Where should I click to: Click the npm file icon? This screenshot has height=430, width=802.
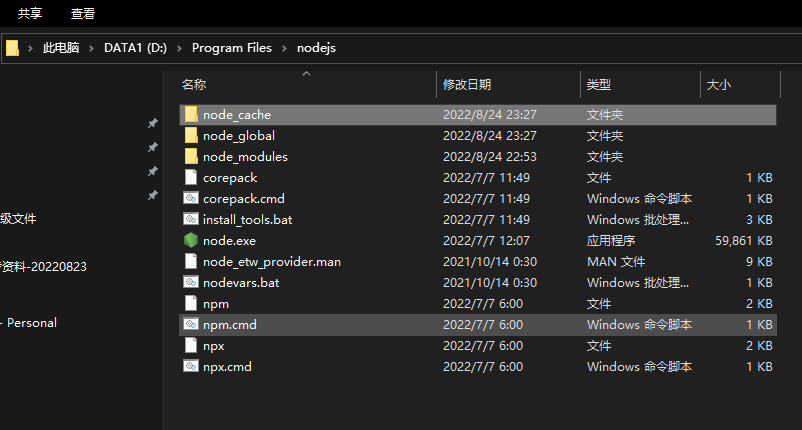coord(191,303)
